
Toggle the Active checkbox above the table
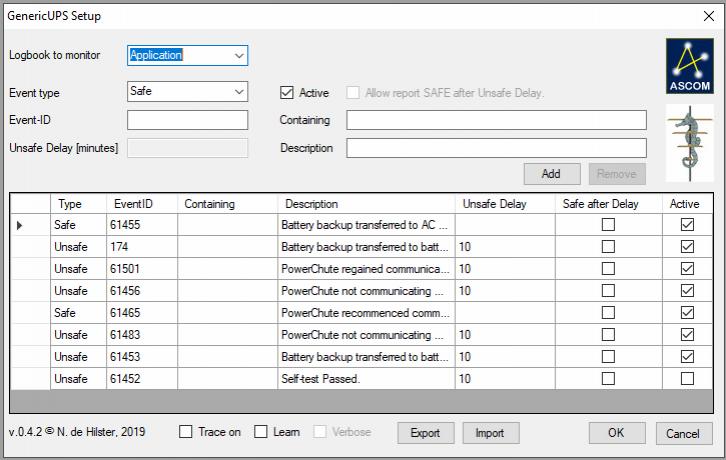(287, 93)
